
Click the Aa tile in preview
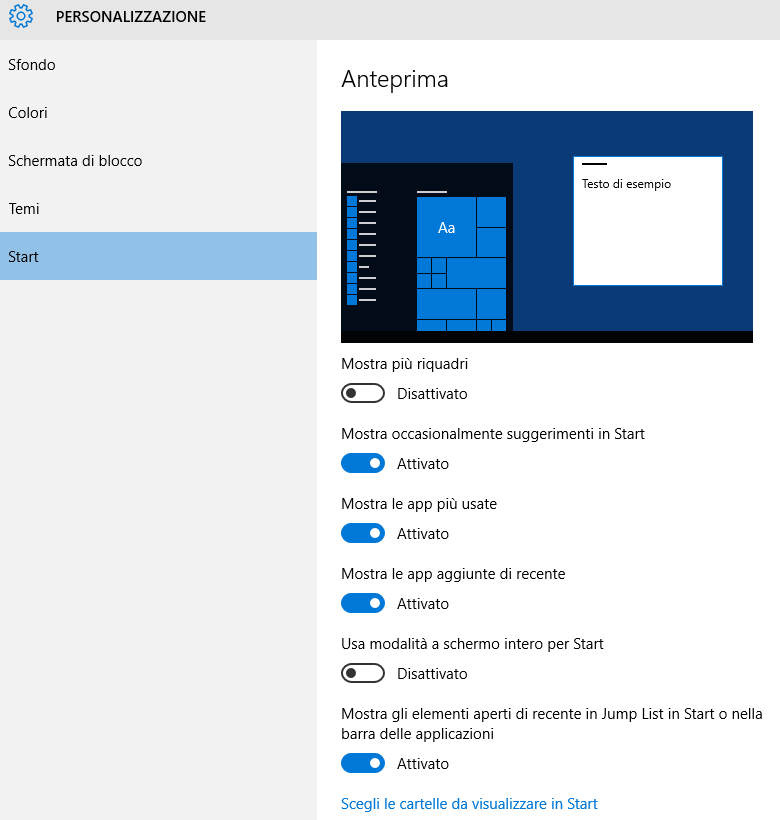tap(446, 227)
